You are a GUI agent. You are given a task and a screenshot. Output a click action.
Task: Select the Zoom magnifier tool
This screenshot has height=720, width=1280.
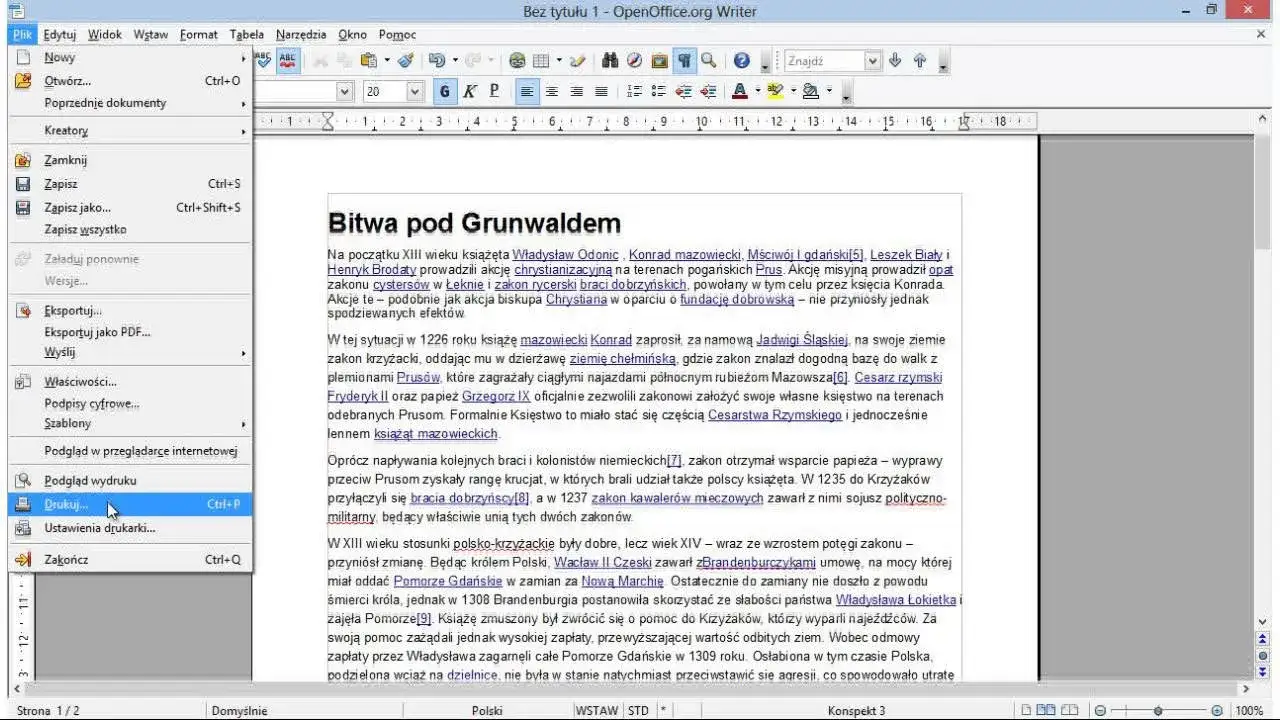[707, 60]
